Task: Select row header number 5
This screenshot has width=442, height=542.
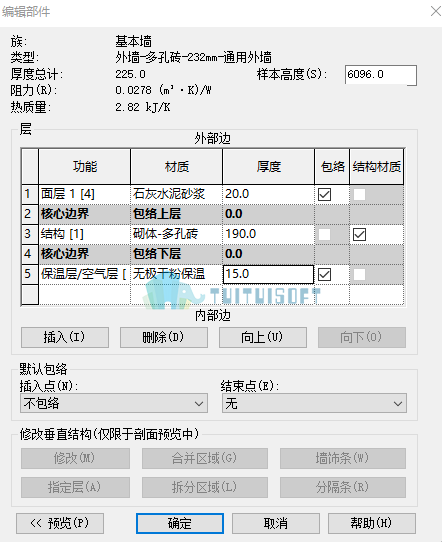Action: [x=29, y=274]
